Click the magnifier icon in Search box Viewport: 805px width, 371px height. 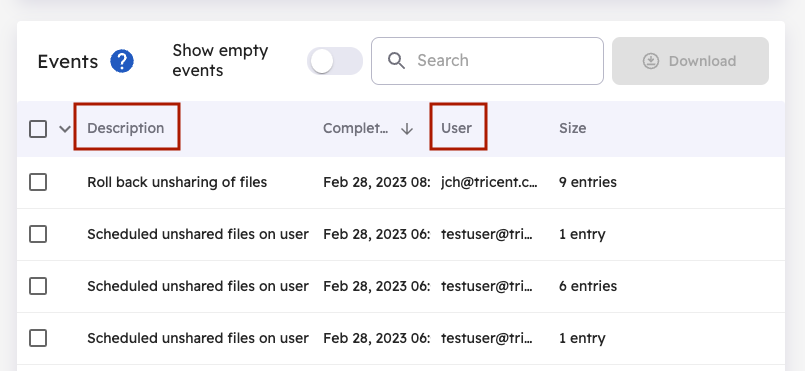396,61
